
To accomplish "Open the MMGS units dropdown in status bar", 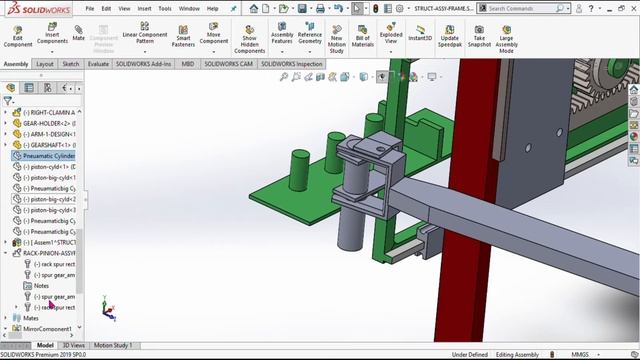I will (585, 354).
